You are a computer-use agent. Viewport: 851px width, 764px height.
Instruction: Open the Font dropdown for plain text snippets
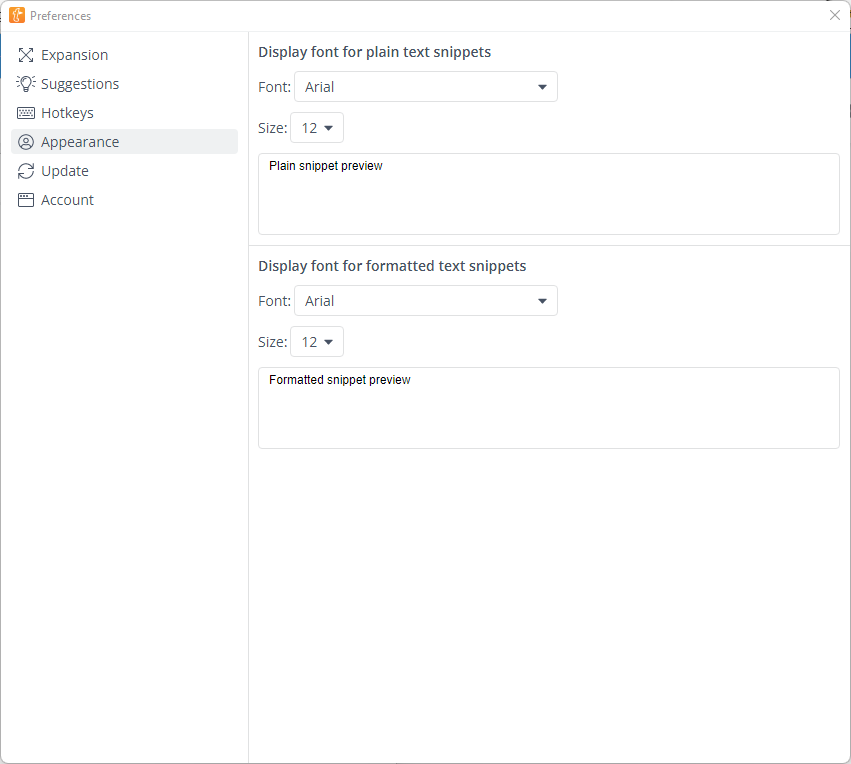point(425,87)
